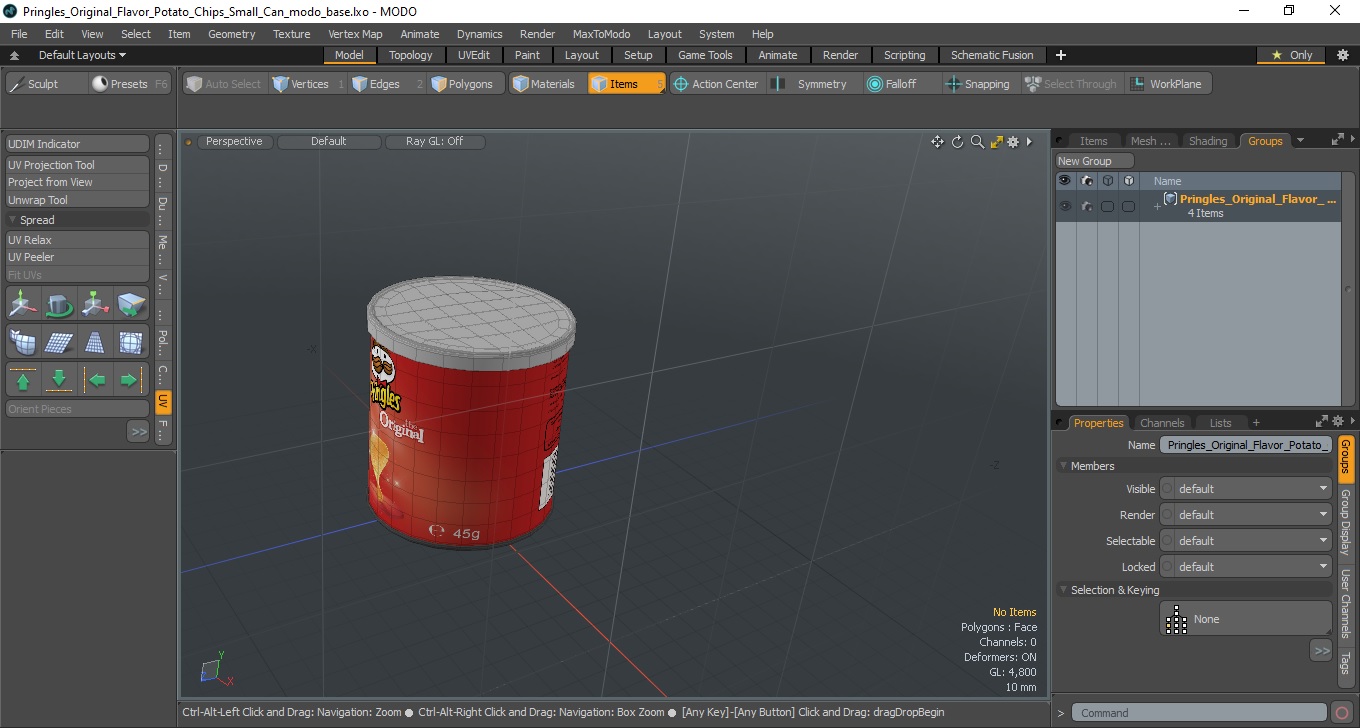The image size is (1360, 728).
Task: Click the UV Projection Tool button
Action: (77, 165)
